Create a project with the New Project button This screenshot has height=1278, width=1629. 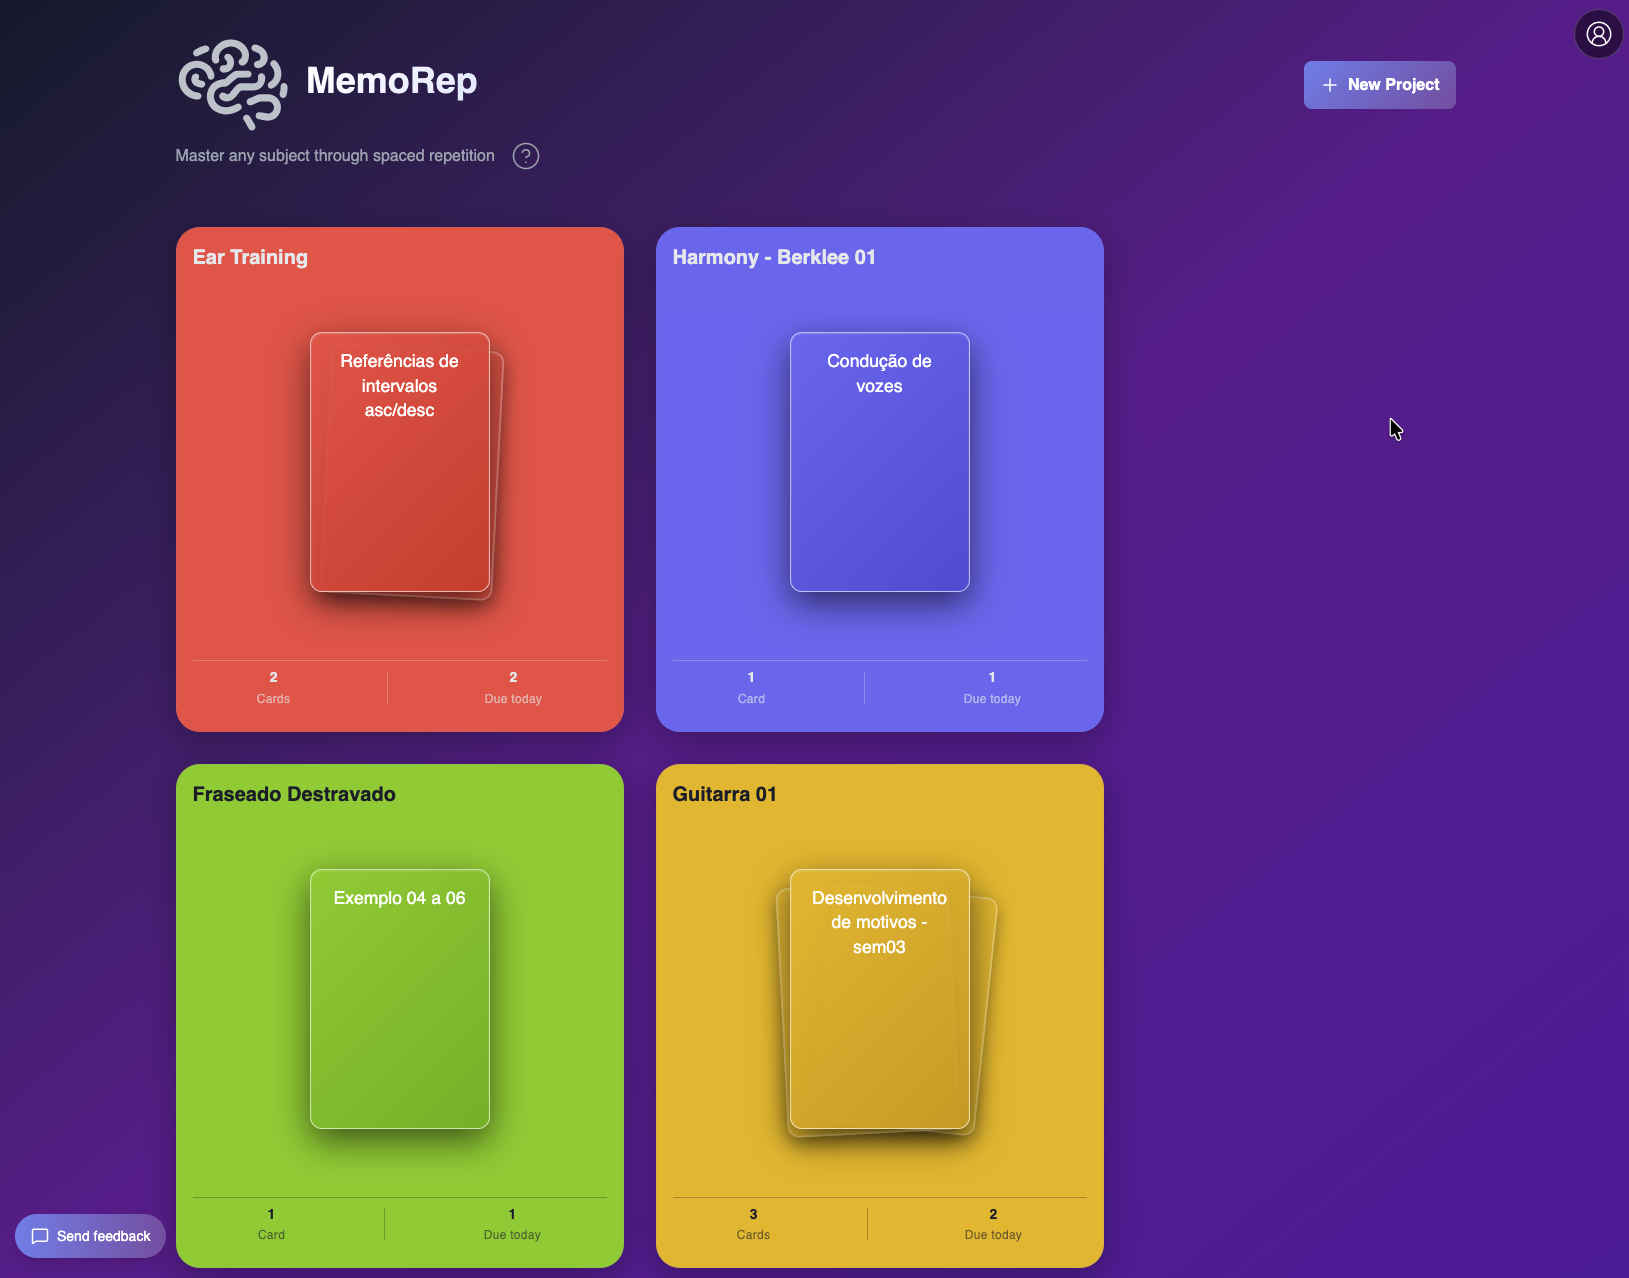(x=1379, y=84)
